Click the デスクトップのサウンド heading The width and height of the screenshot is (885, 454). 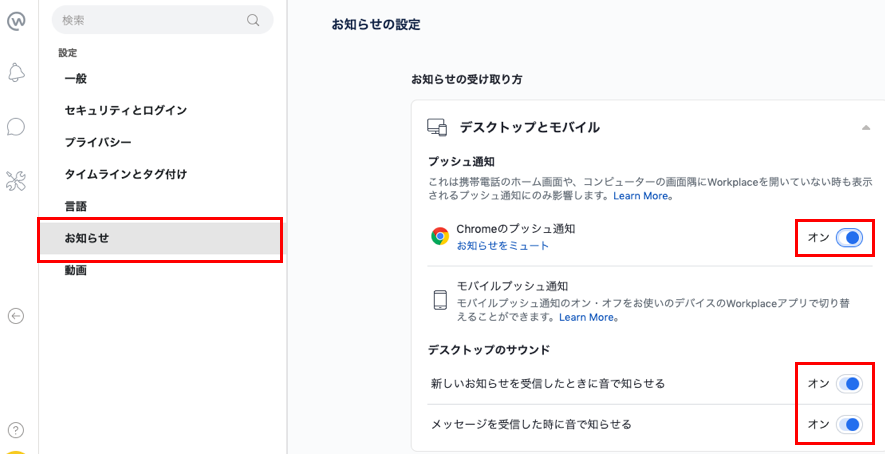[489, 350]
